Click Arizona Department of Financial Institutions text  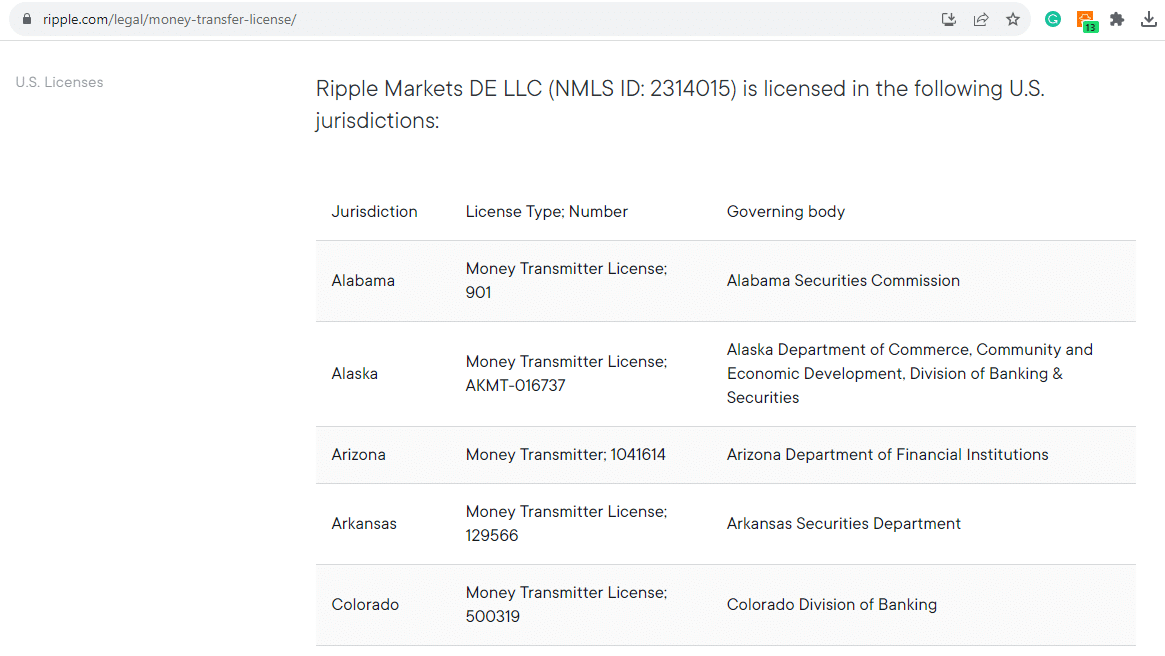click(x=887, y=454)
